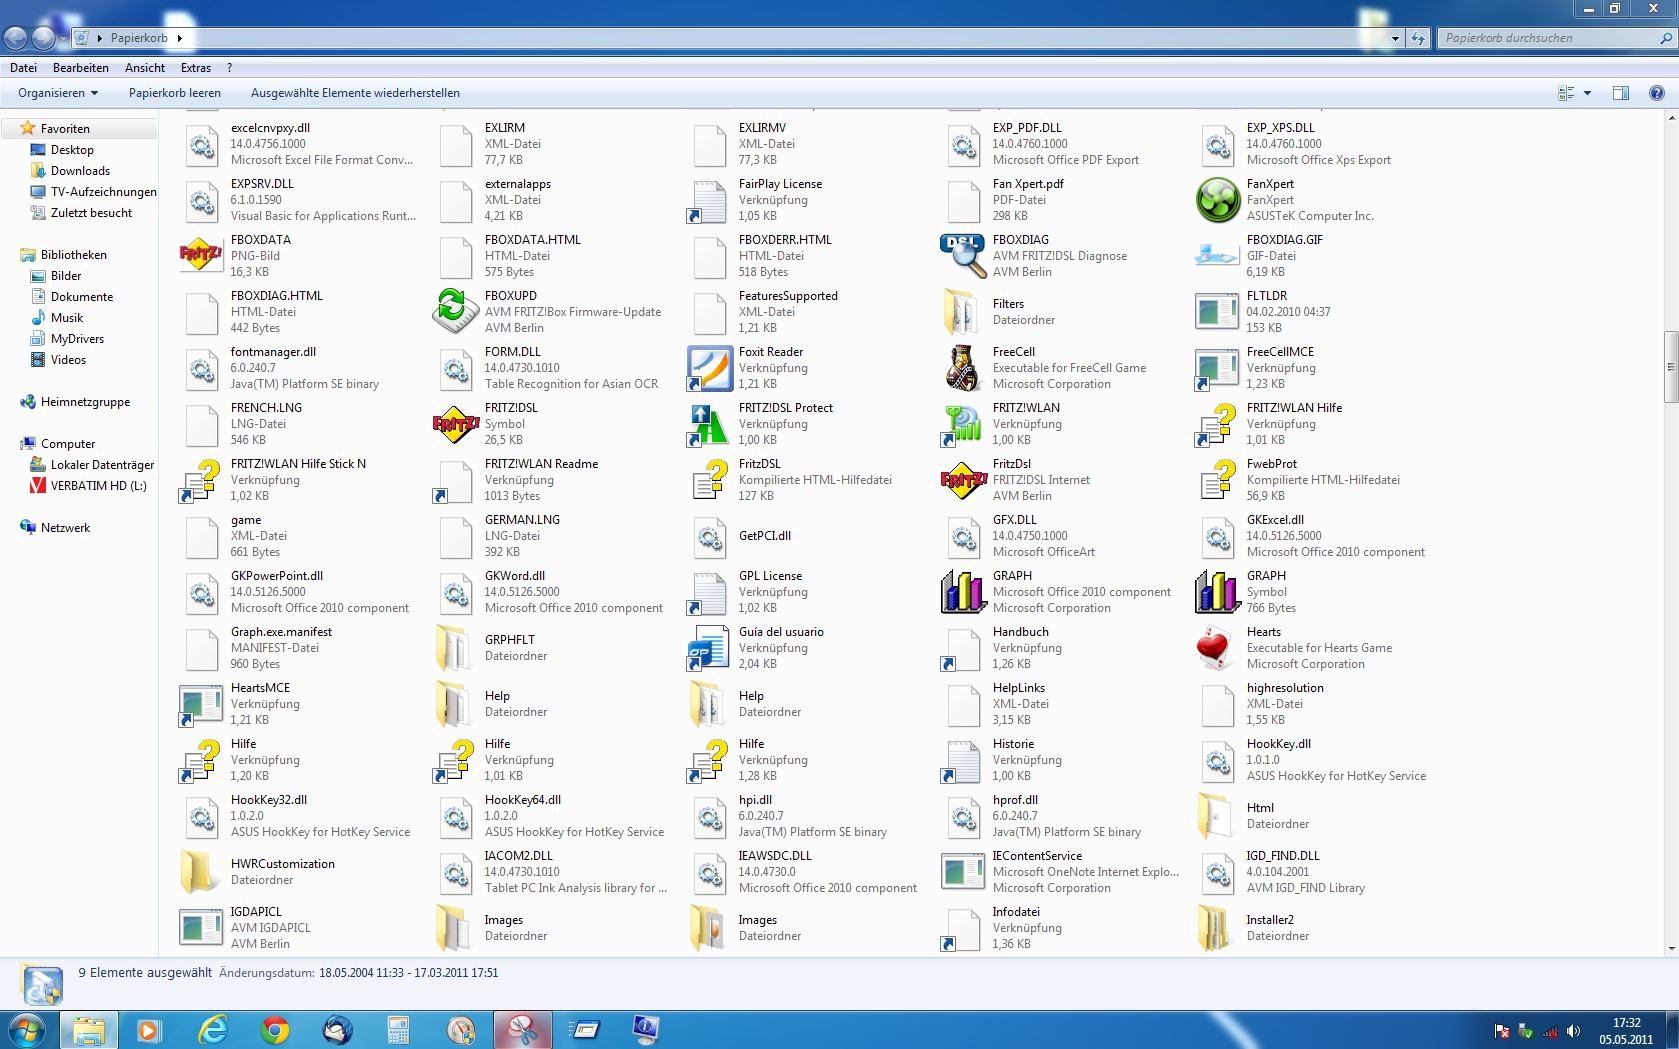This screenshot has width=1679, height=1049.
Task: Open the Ansicht menu
Action: (145, 68)
